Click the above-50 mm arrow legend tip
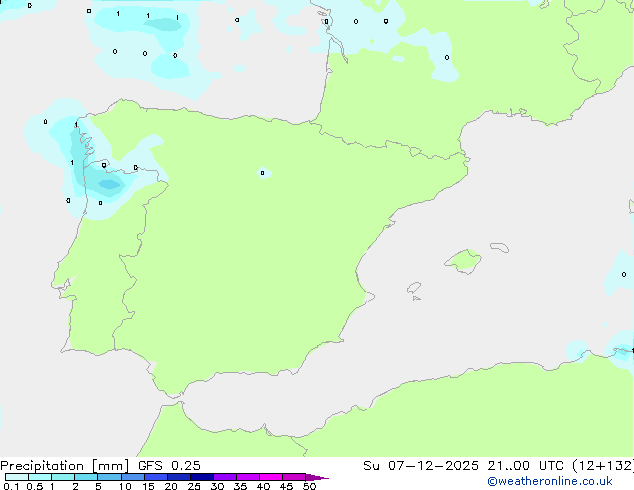 pyautogui.click(x=317, y=477)
